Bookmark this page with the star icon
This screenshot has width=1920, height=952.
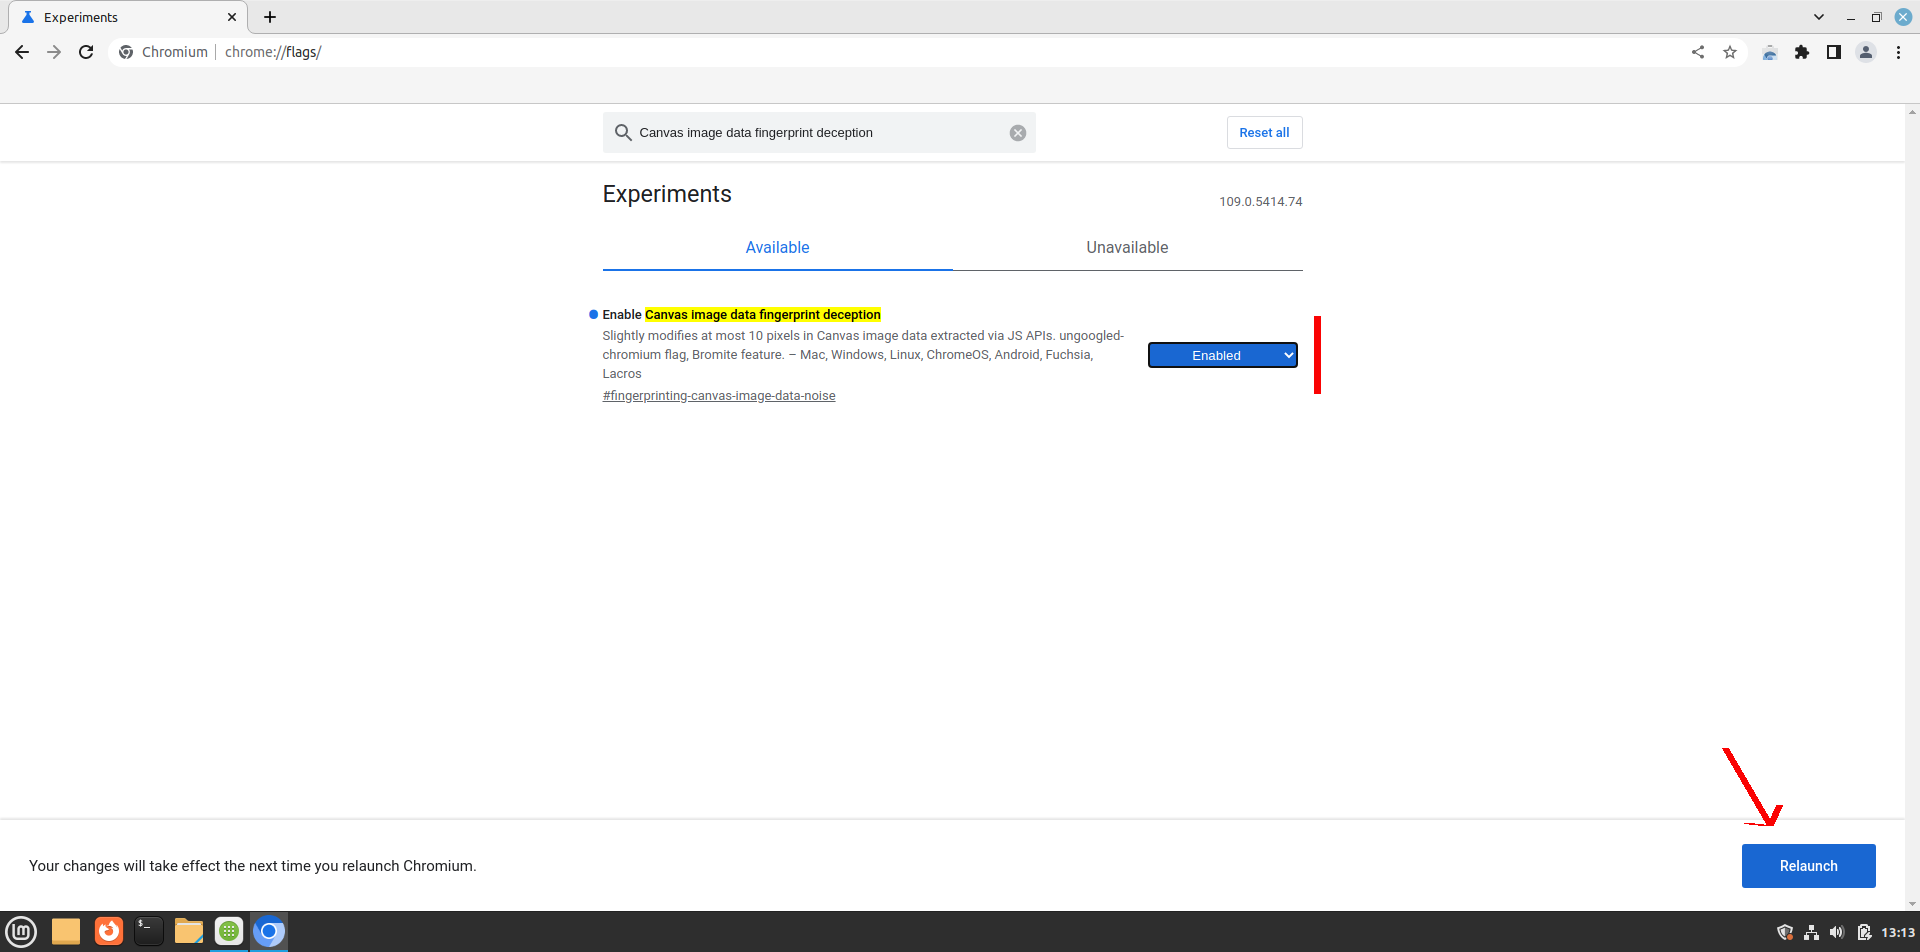pos(1730,52)
